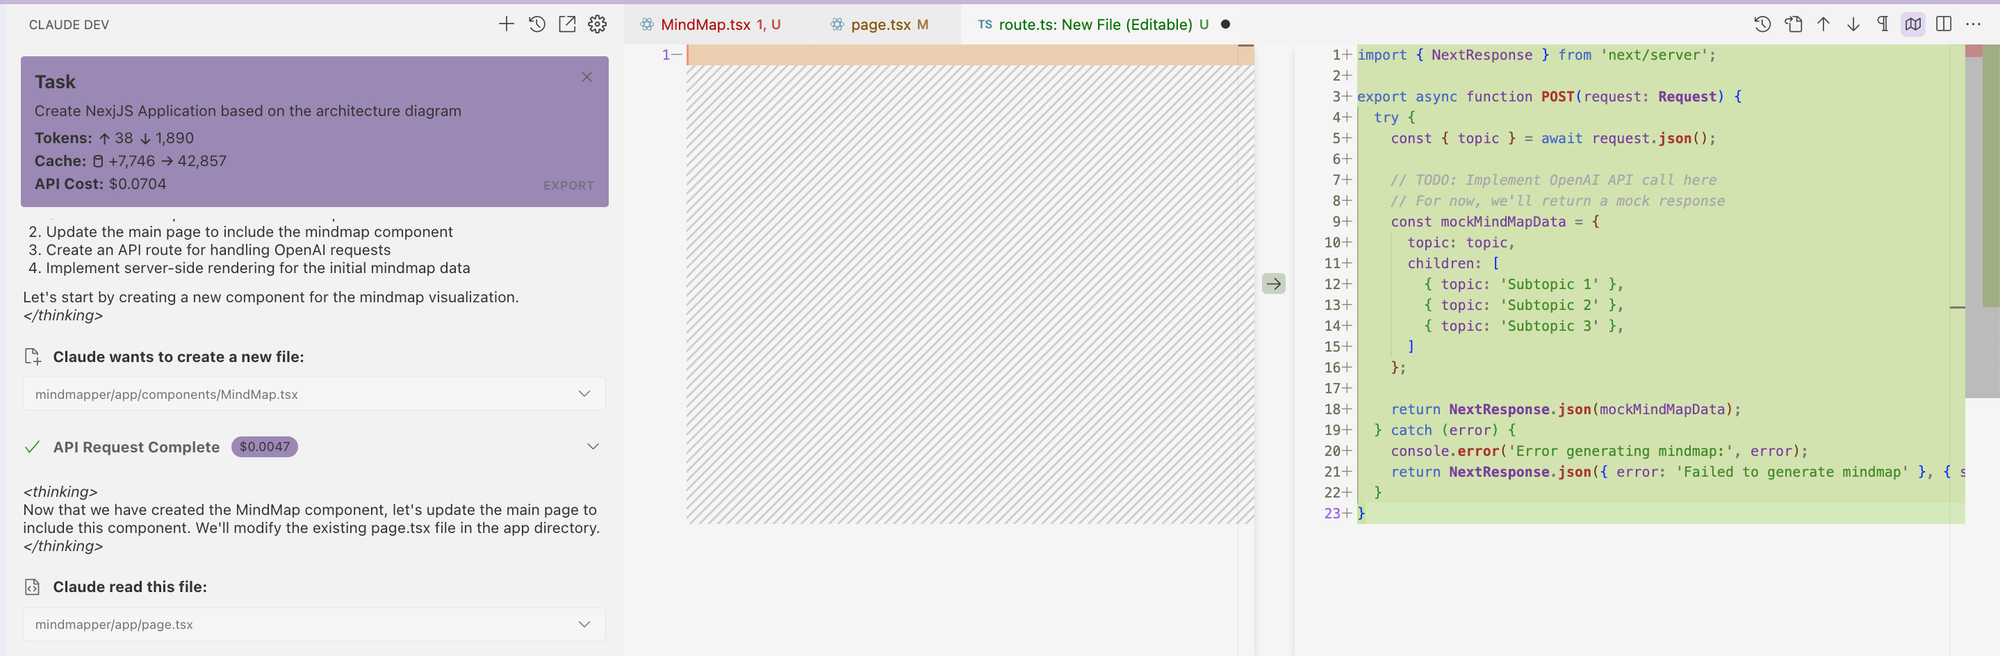2000x656 pixels.
Task: Click the console.error code line
Action: (x=1599, y=451)
